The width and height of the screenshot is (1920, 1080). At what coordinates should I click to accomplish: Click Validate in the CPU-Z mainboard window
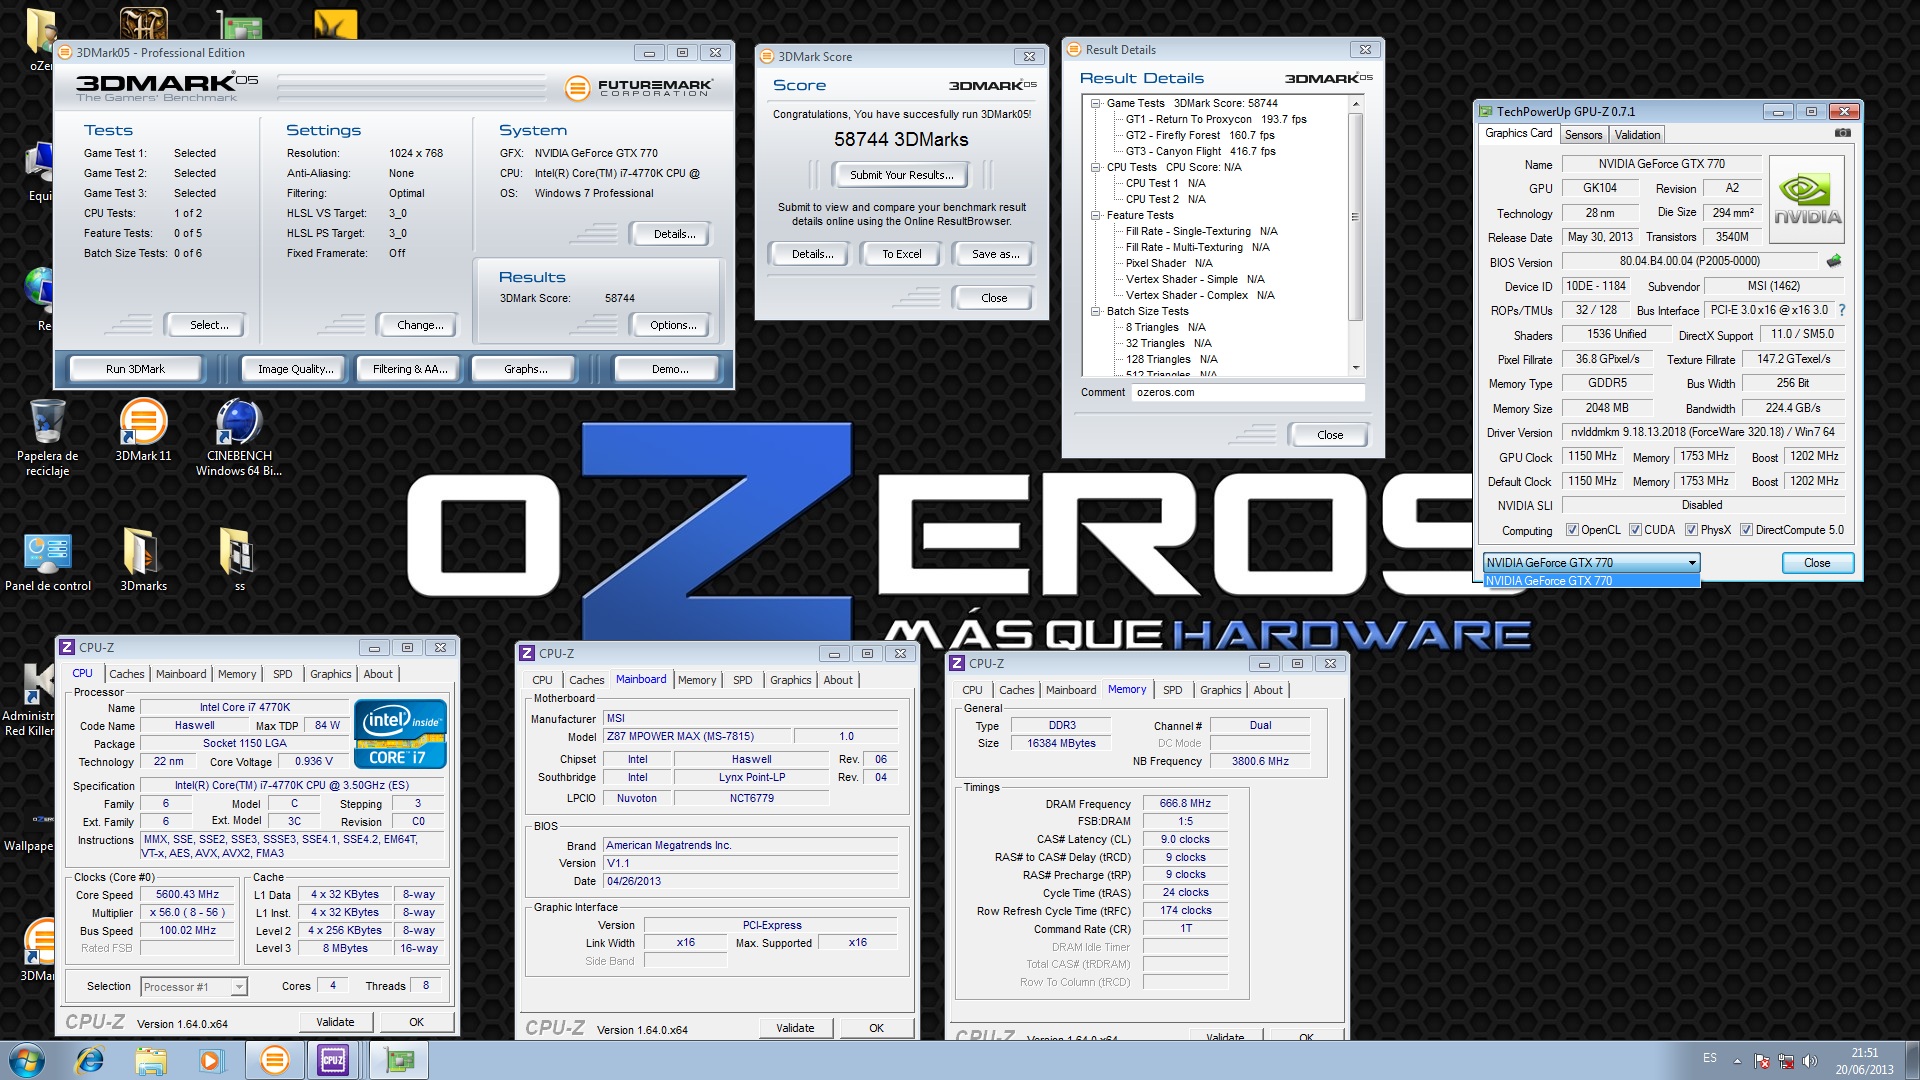pos(795,1028)
